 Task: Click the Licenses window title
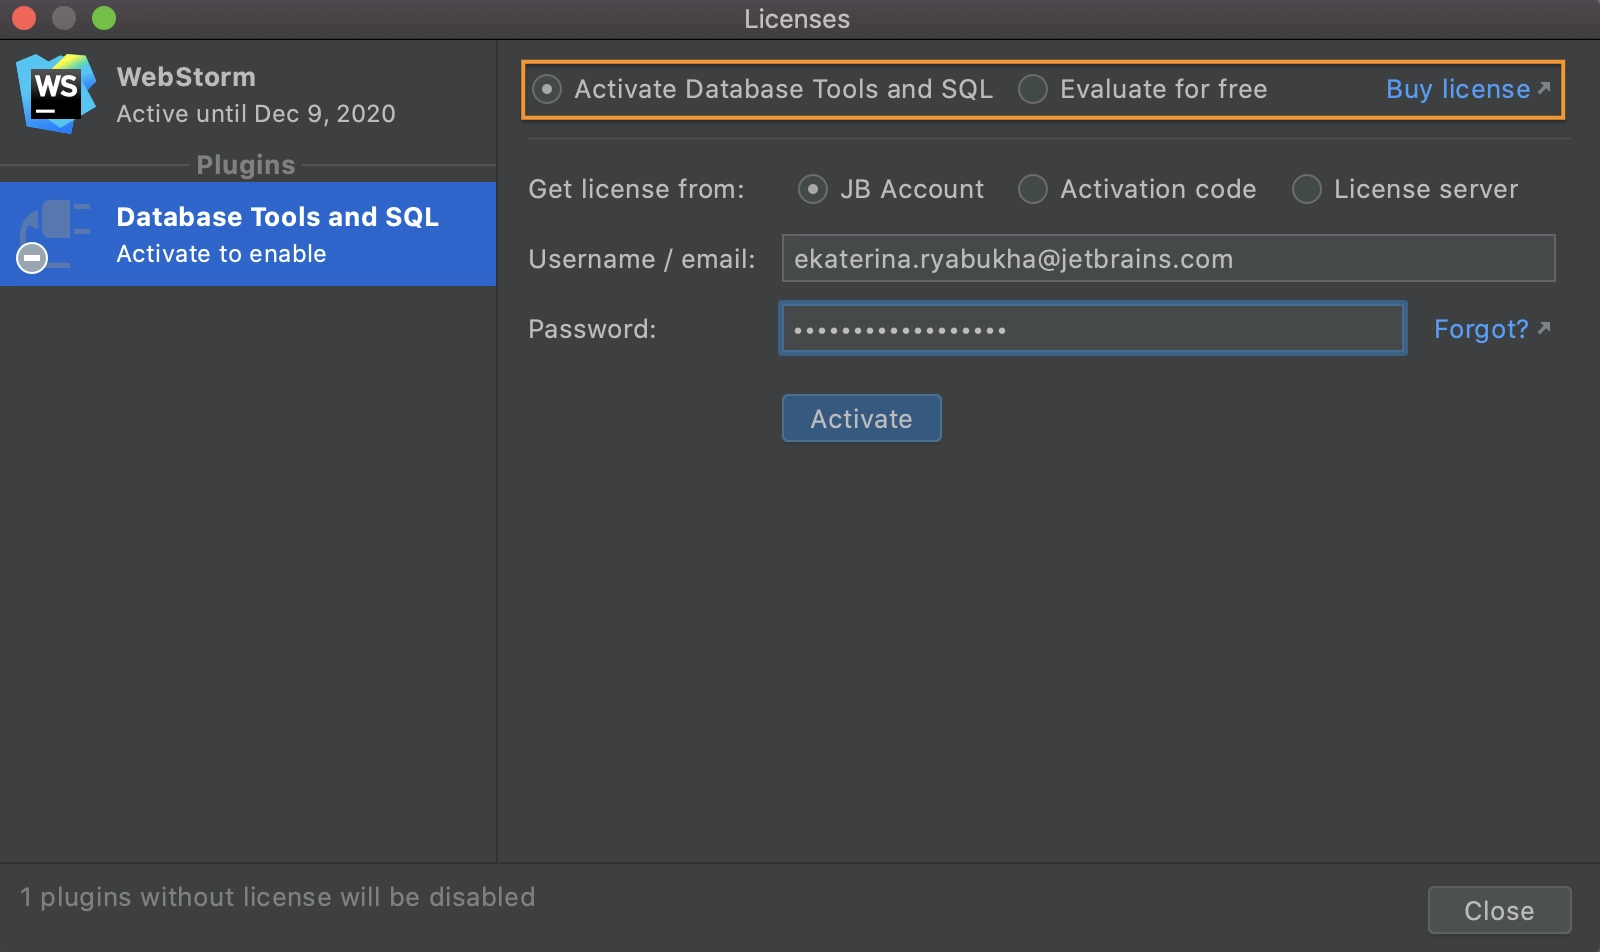tap(797, 19)
